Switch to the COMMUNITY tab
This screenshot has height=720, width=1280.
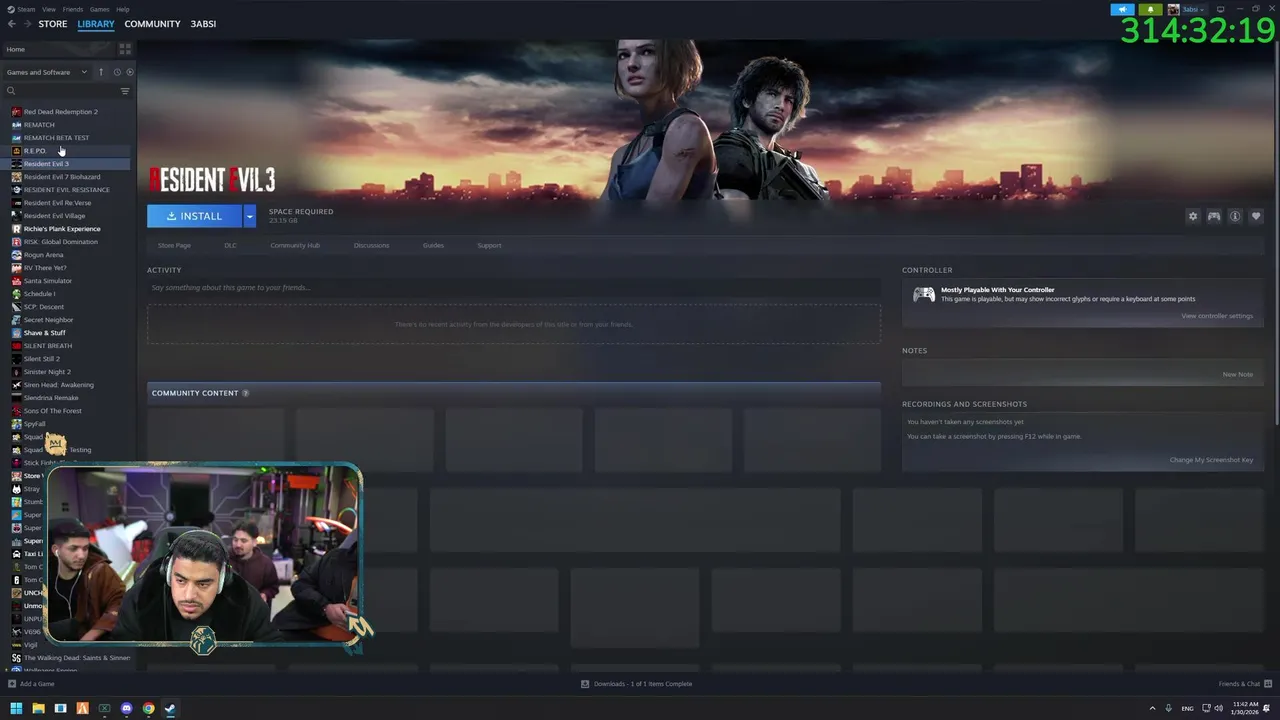coord(152,24)
